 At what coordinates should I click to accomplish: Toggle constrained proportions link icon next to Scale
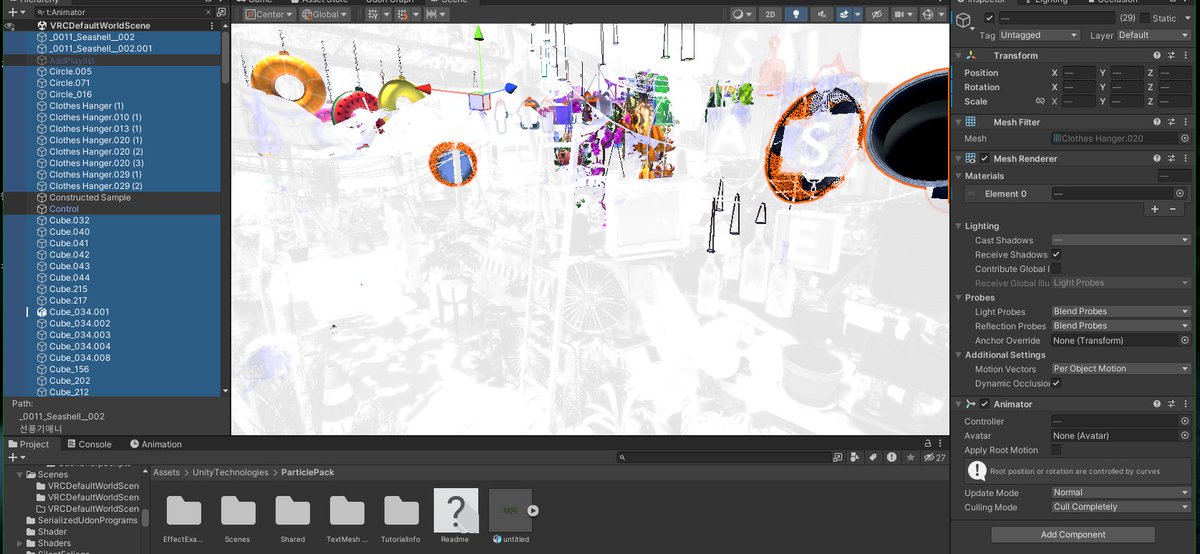1040,101
